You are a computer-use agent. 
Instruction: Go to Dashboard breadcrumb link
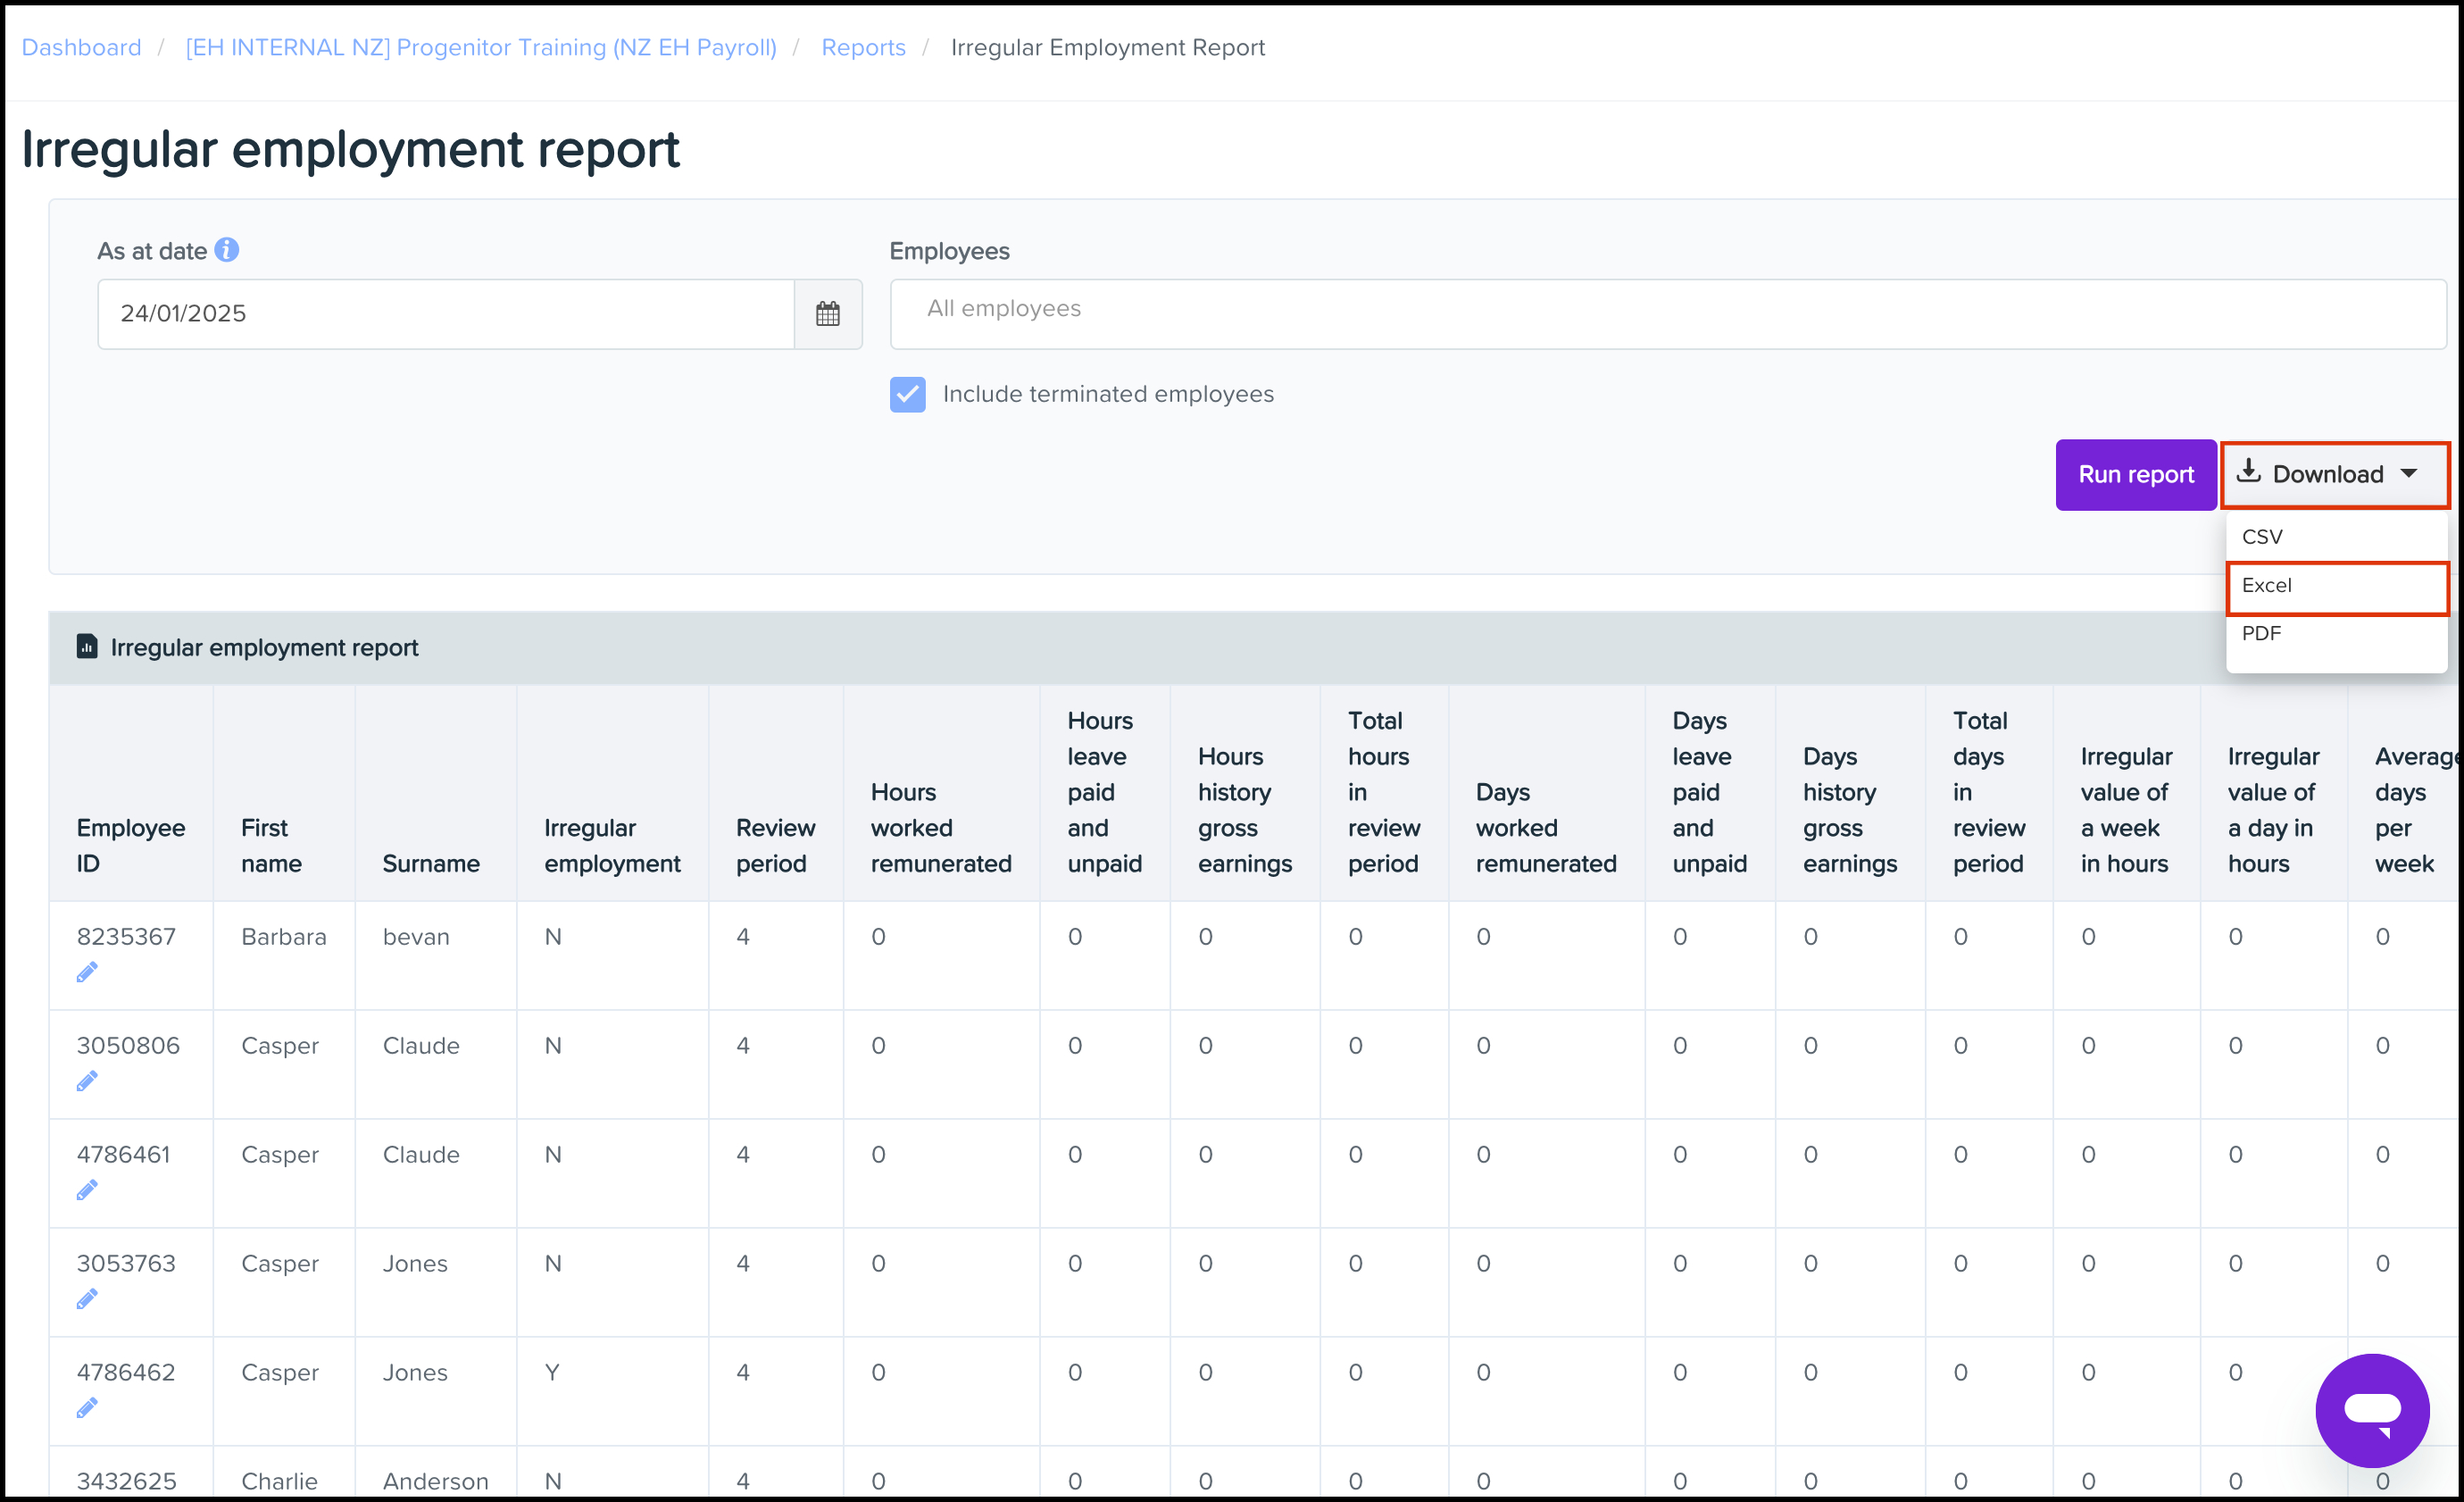pyautogui.click(x=81, y=47)
